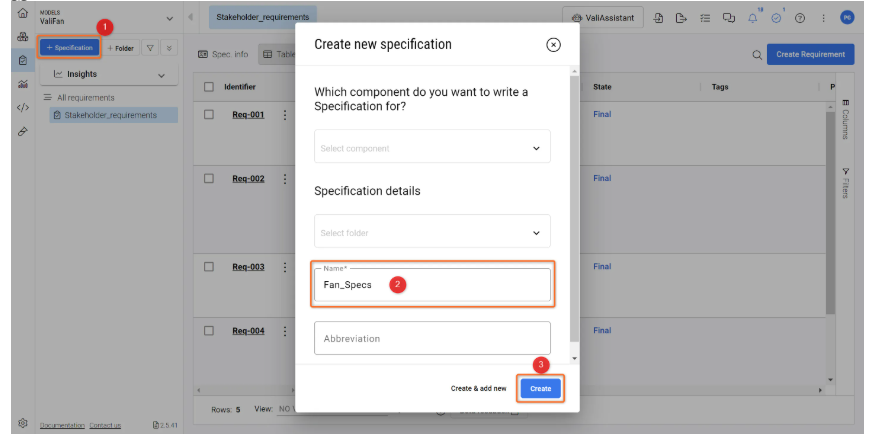
Task: Select Stakeholder_requirements in the tree
Action: point(110,115)
